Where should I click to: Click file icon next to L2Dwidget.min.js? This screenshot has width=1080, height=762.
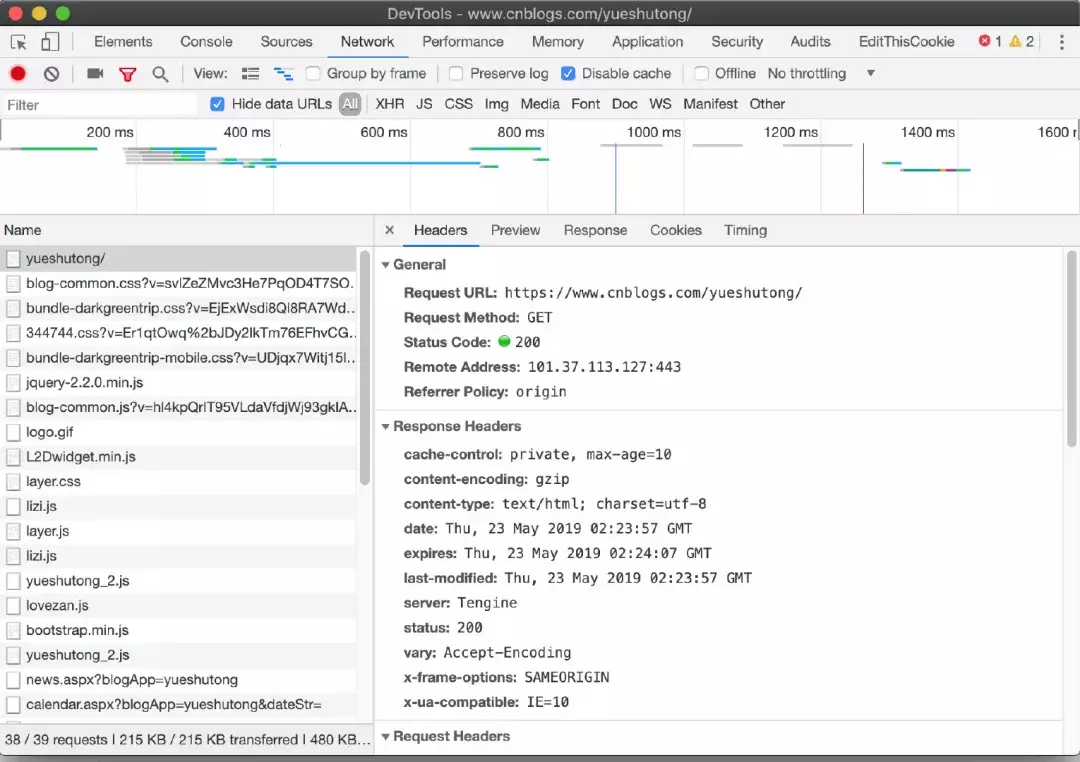(x=13, y=457)
